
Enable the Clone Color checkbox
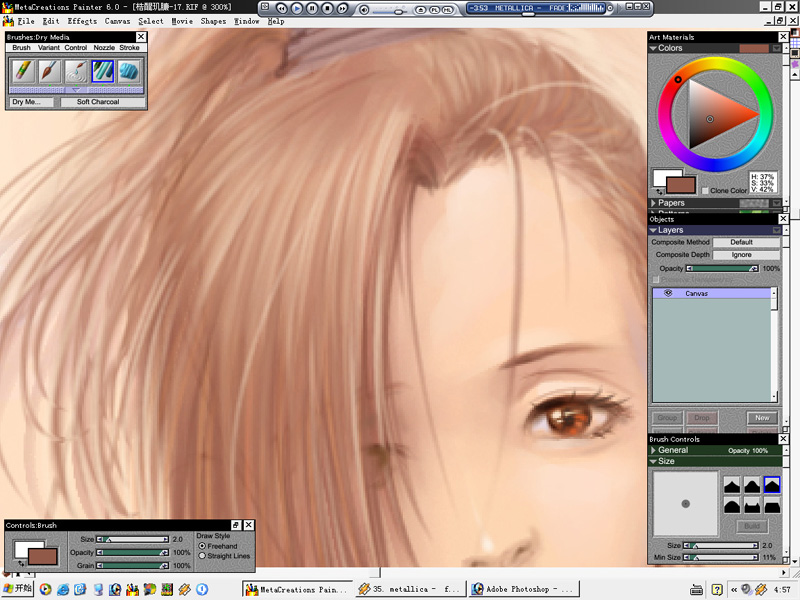coord(705,190)
